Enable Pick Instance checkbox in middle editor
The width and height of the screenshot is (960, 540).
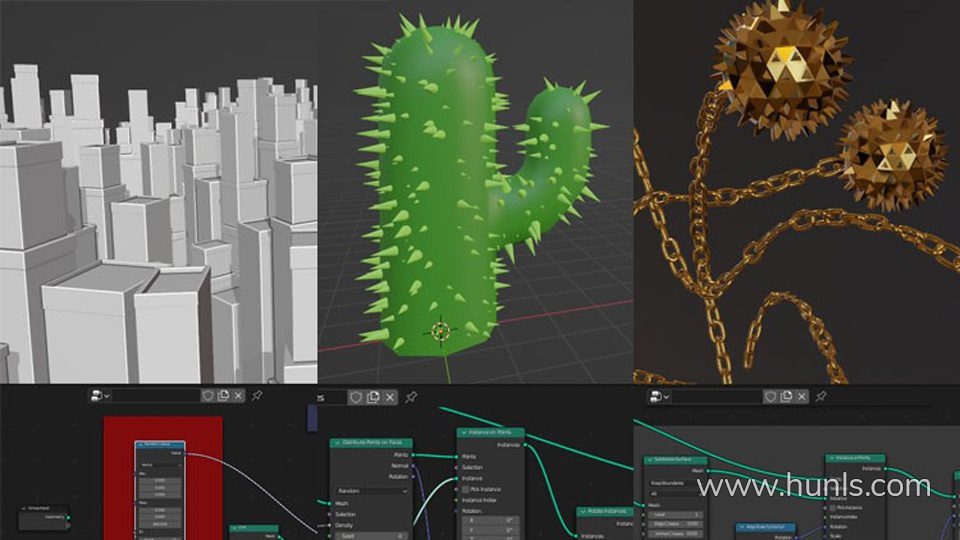pyautogui.click(x=465, y=489)
